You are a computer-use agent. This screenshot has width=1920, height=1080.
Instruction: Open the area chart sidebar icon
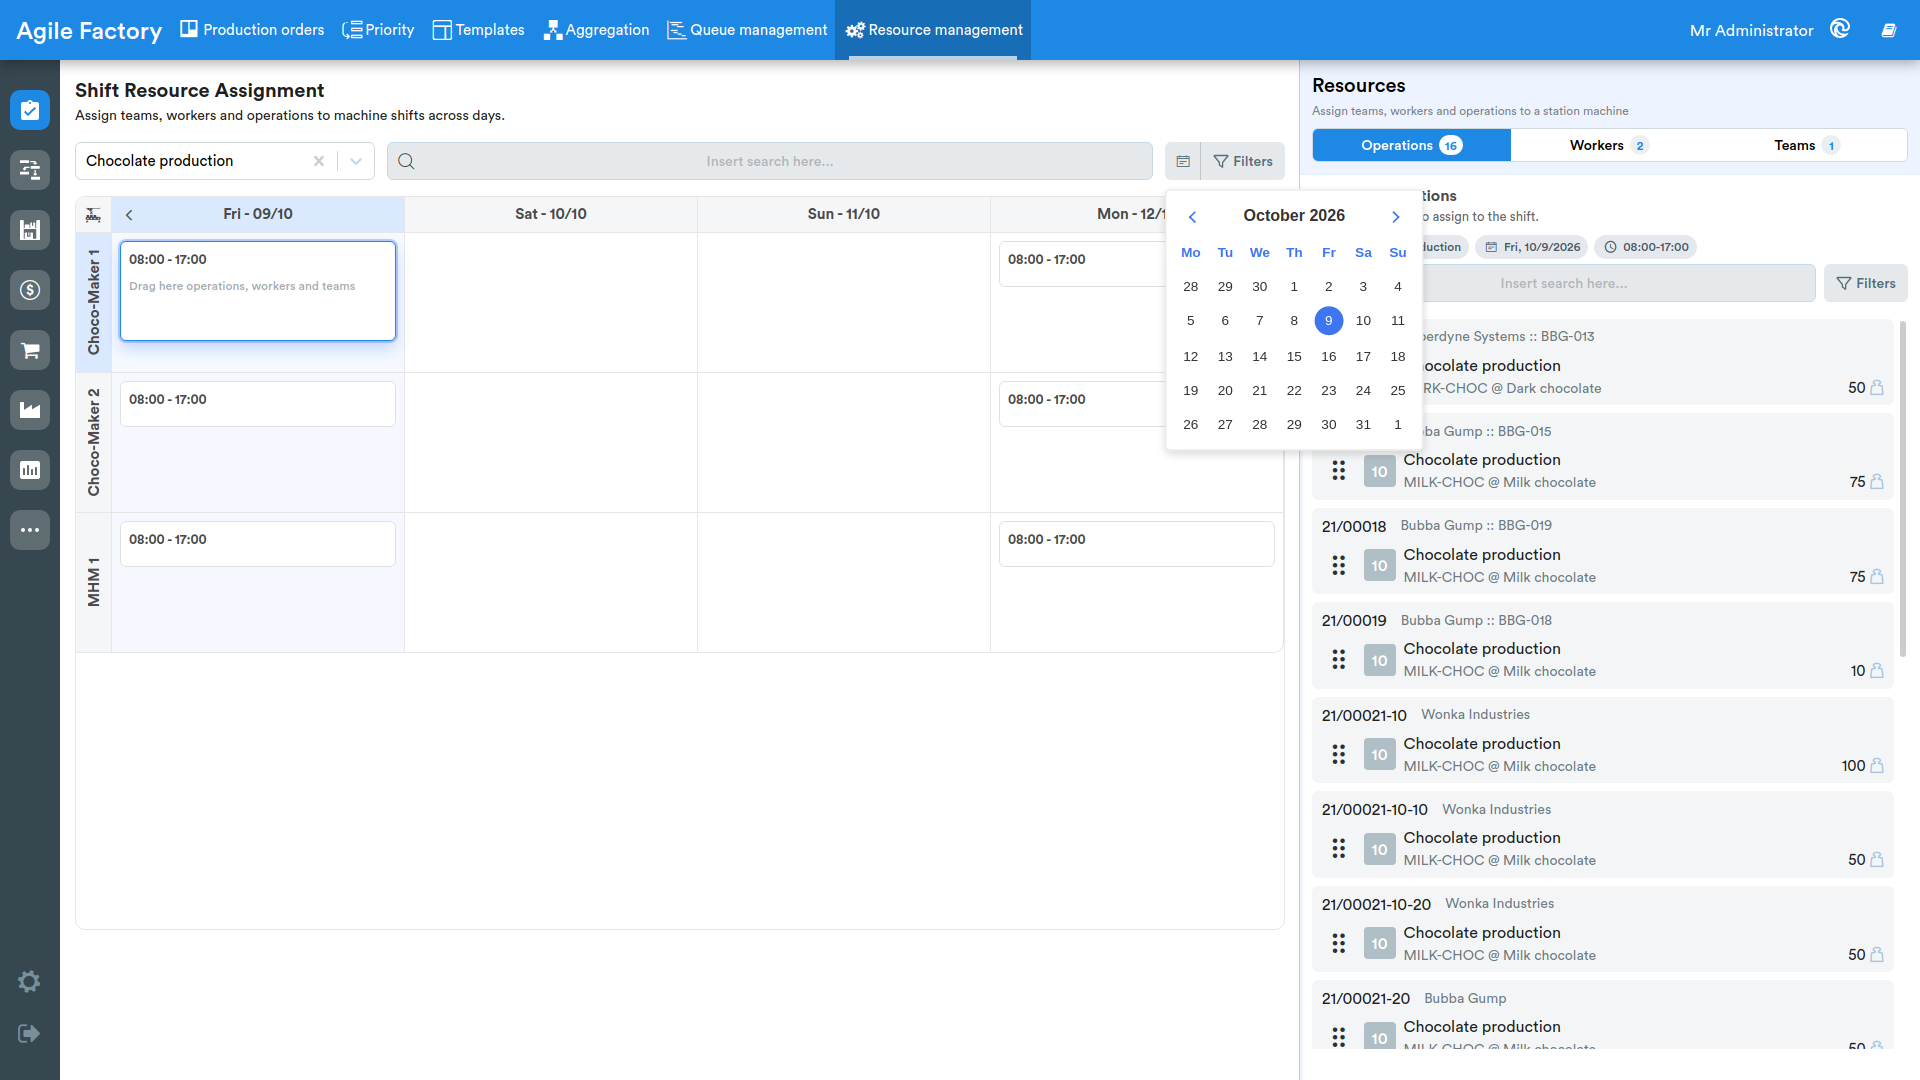click(30, 410)
